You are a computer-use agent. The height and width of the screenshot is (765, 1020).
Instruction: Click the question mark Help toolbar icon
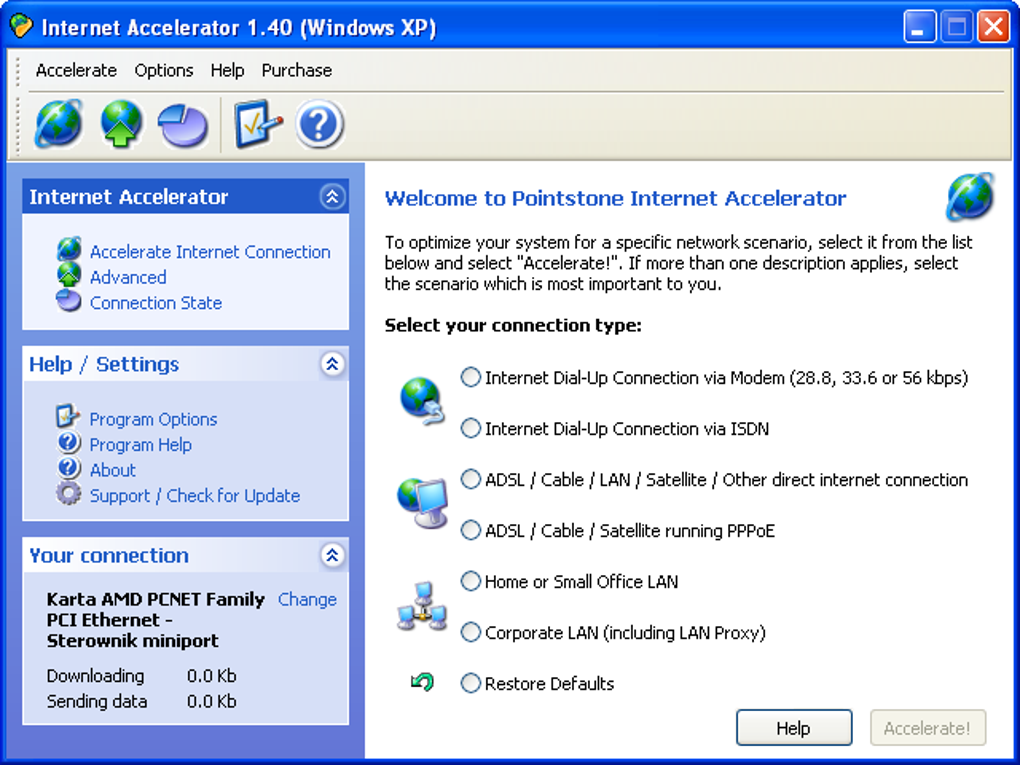click(x=319, y=124)
